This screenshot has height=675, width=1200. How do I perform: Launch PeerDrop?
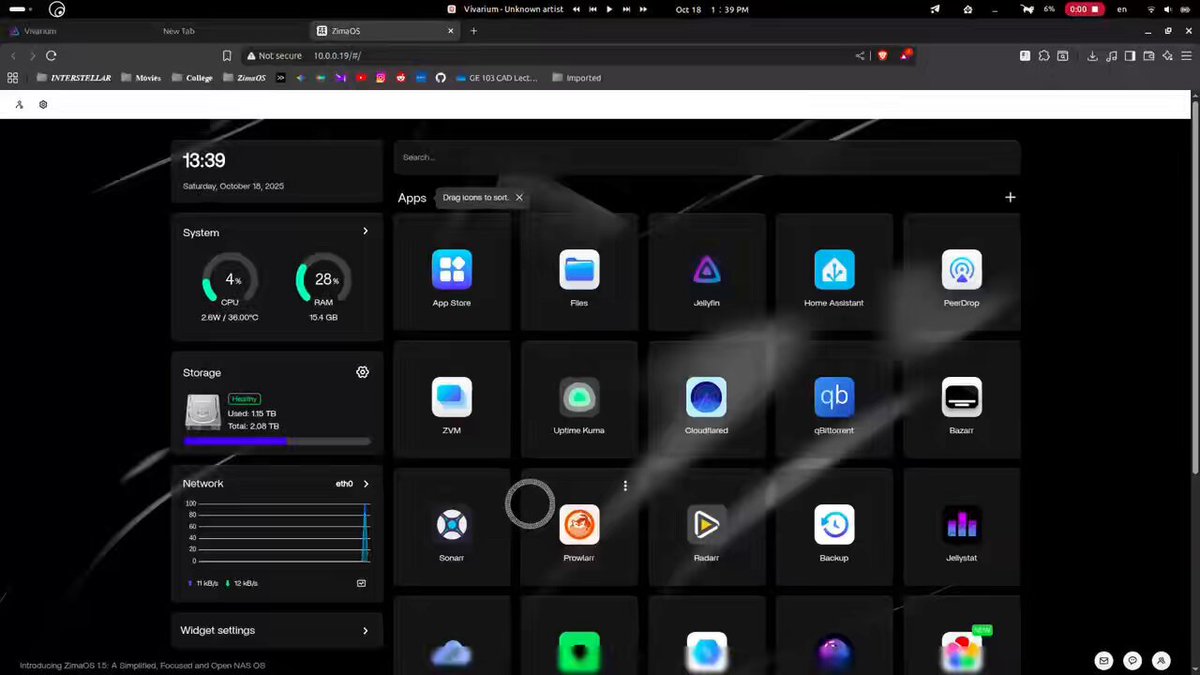pos(962,270)
